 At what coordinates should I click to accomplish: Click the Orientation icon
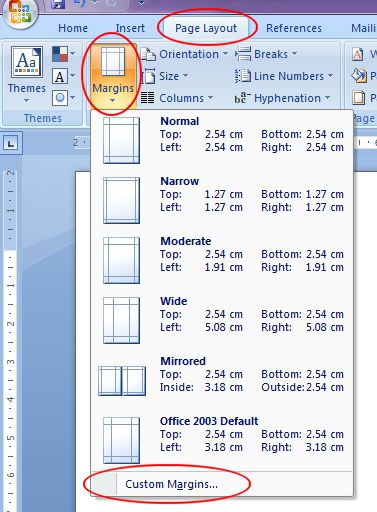click(148, 54)
